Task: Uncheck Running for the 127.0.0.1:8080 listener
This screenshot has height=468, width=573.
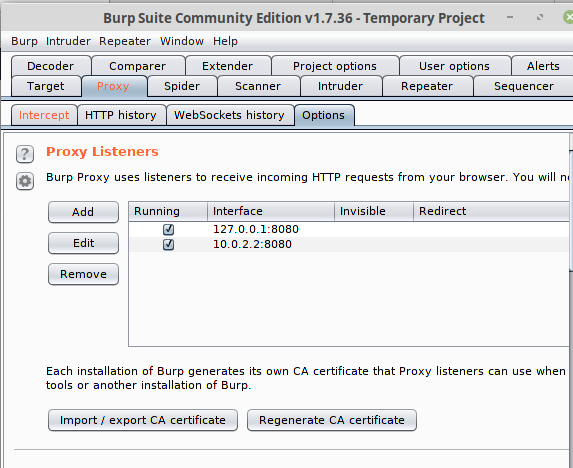Action: (x=168, y=229)
